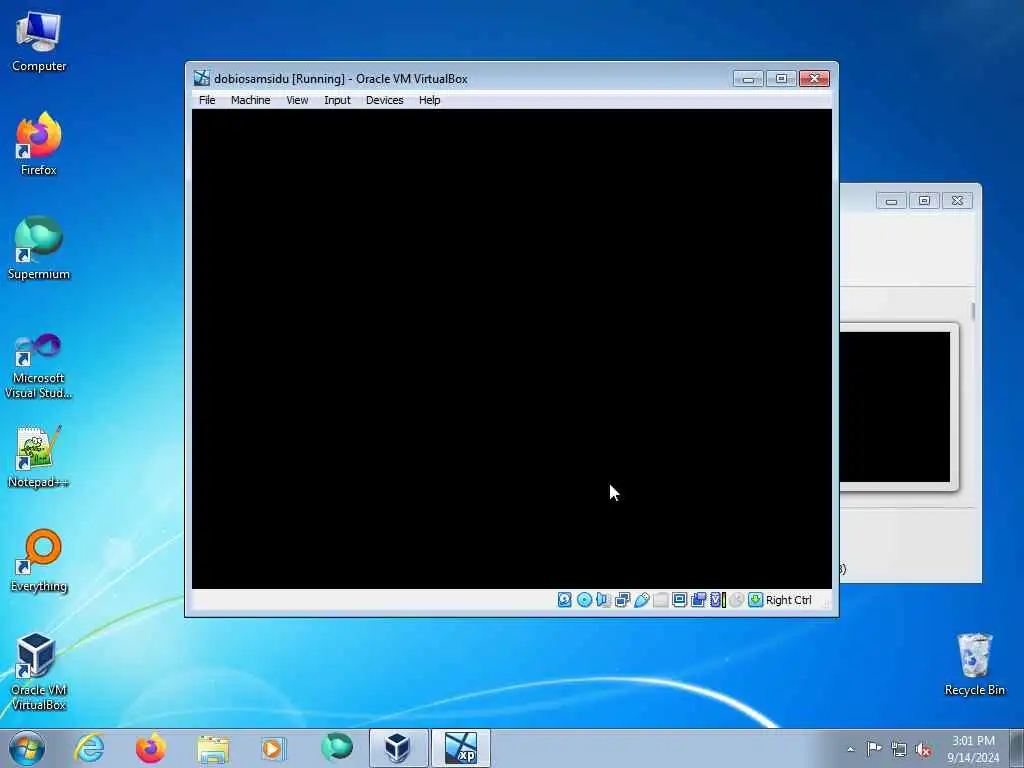1024x768 pixels.
Task: Select the Microsoft Visual Studio desktop shortcut
Action: click(x=39, y=366)
